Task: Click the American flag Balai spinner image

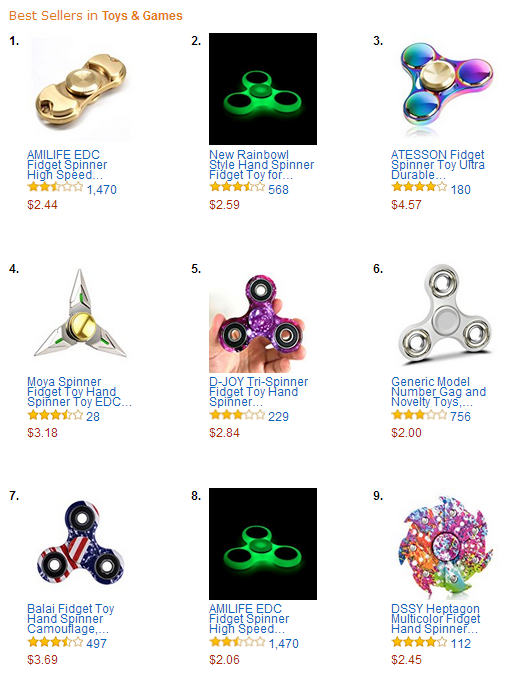Action: tap(81, 544)
